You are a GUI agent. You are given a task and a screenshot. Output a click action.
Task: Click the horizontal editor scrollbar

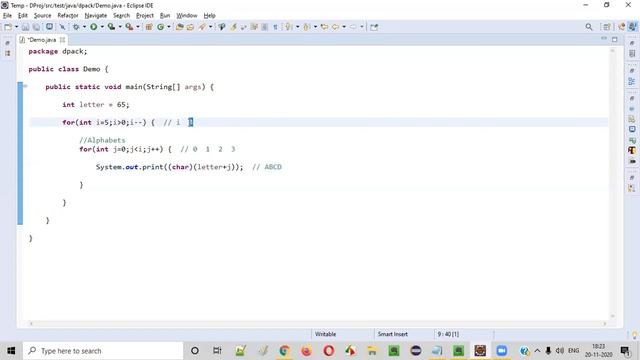coord(318,324)
